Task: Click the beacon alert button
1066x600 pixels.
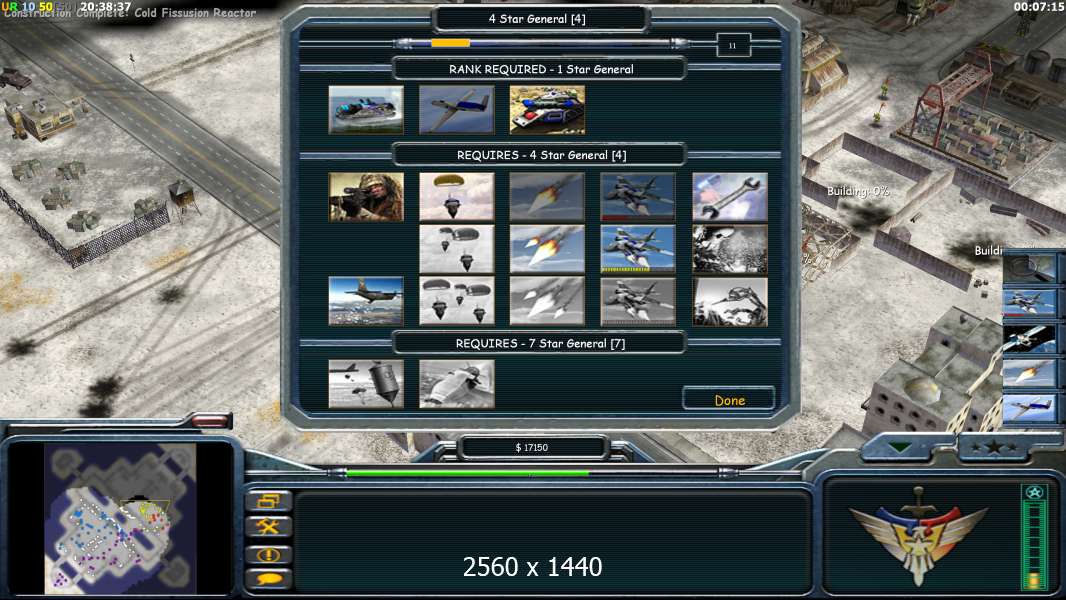Action: pos(269,554)
